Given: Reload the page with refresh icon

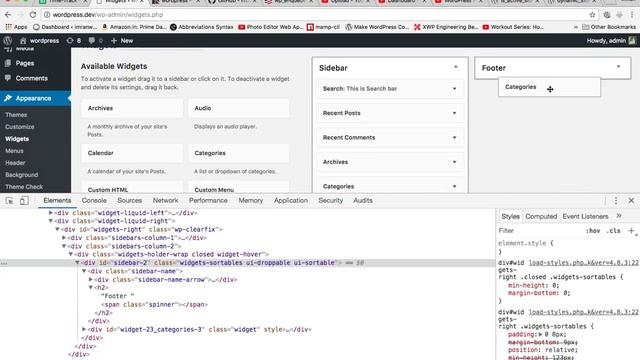Looking at the screenshot, I should (33, 15).
